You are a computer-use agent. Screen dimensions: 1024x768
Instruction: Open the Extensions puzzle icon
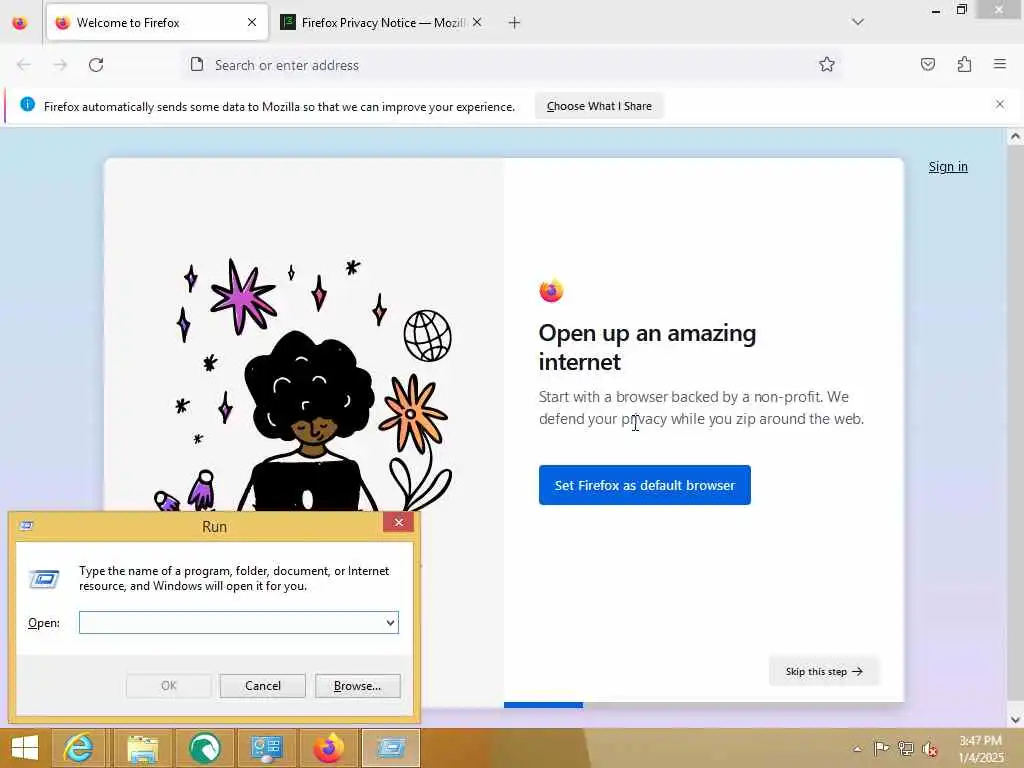[964, 64]
